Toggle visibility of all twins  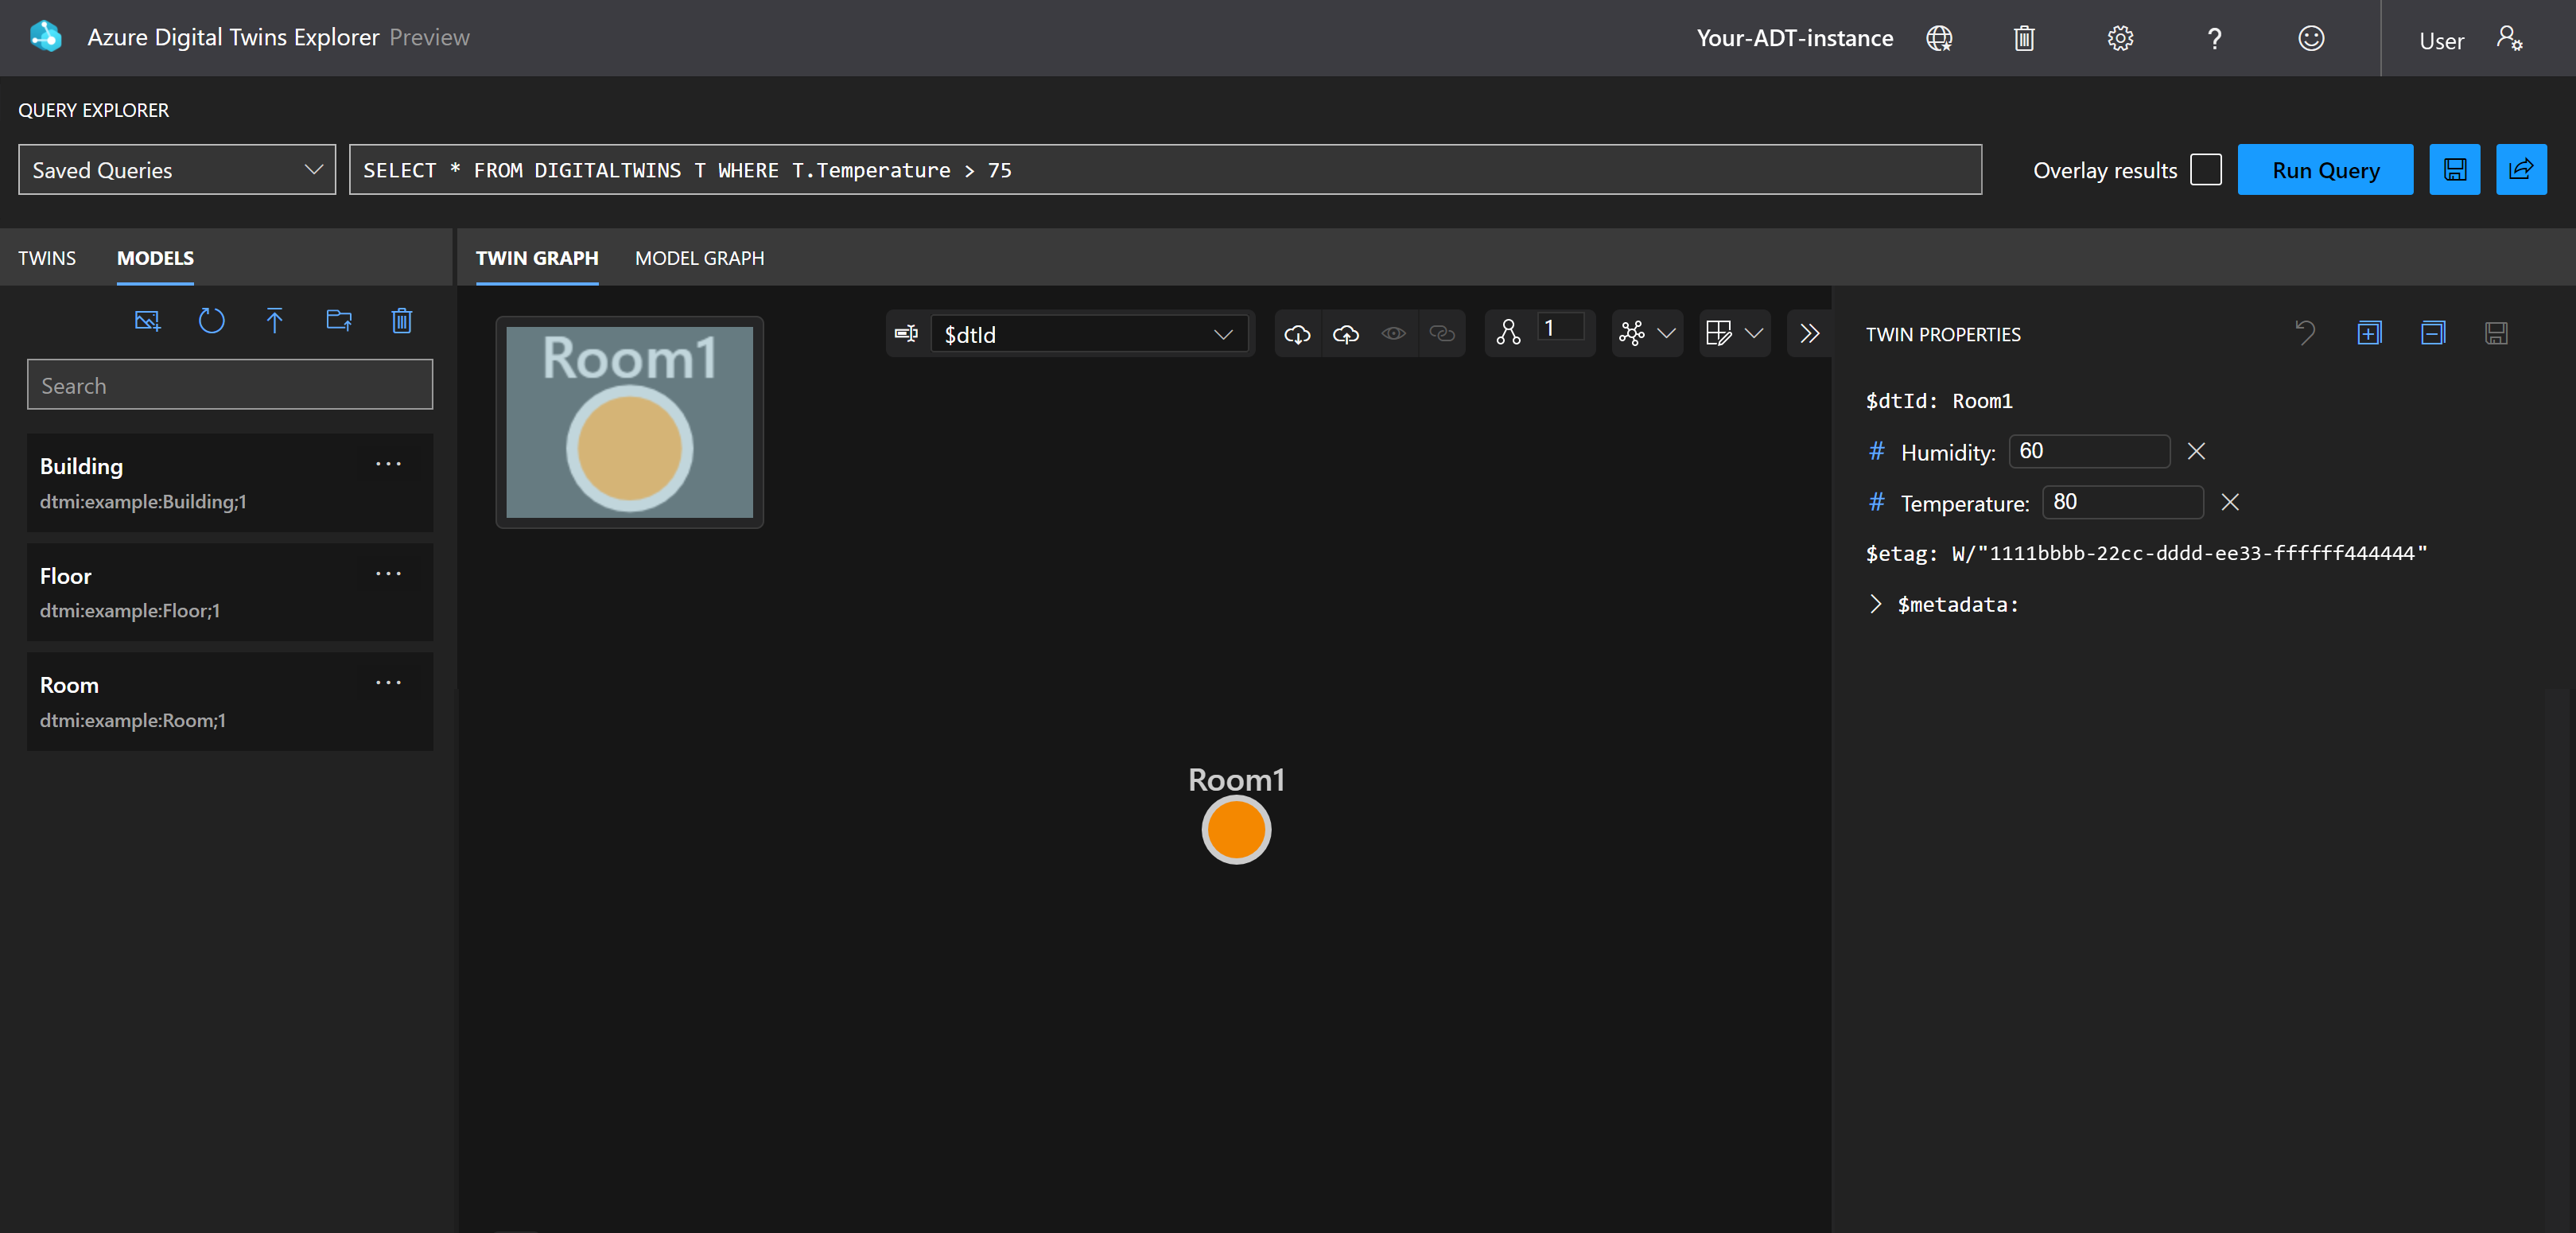coord(1393,334)
